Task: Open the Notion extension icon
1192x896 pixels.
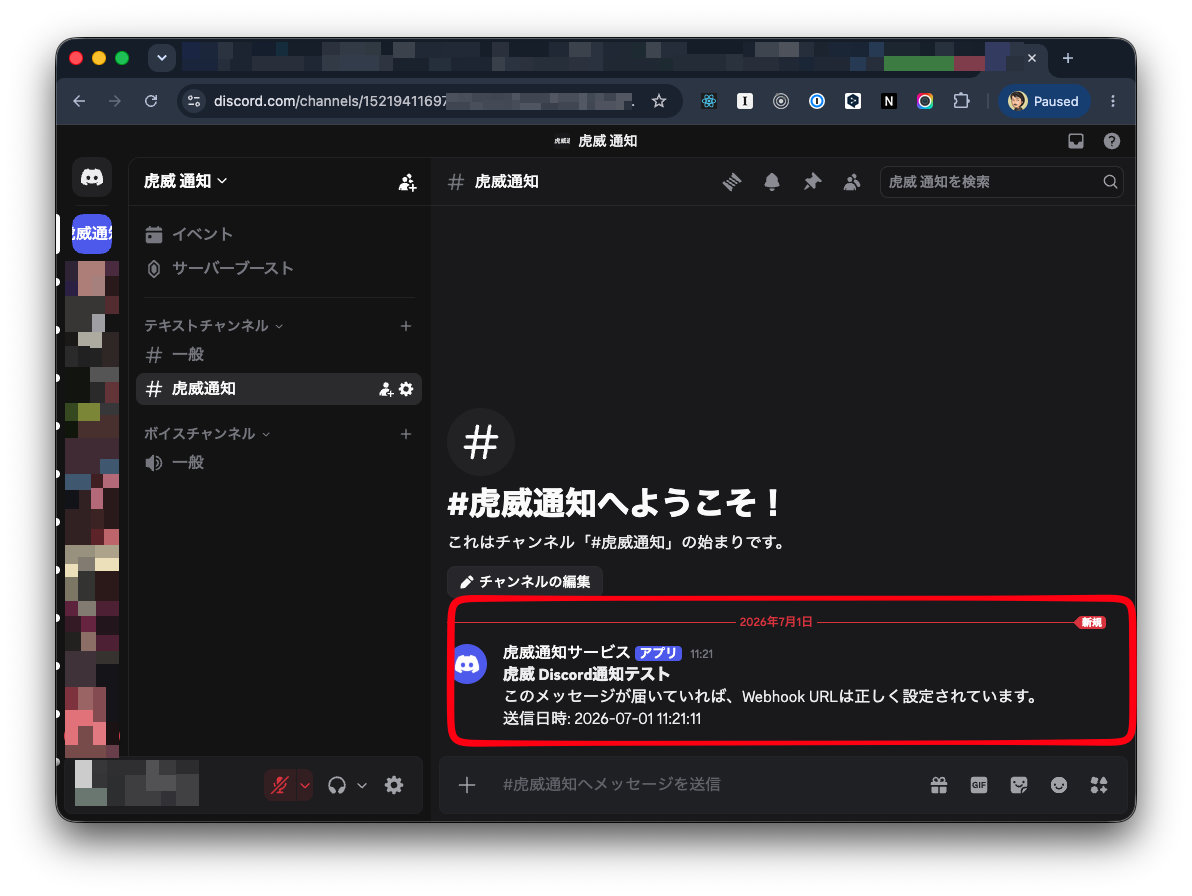Action: pos(889,101)
